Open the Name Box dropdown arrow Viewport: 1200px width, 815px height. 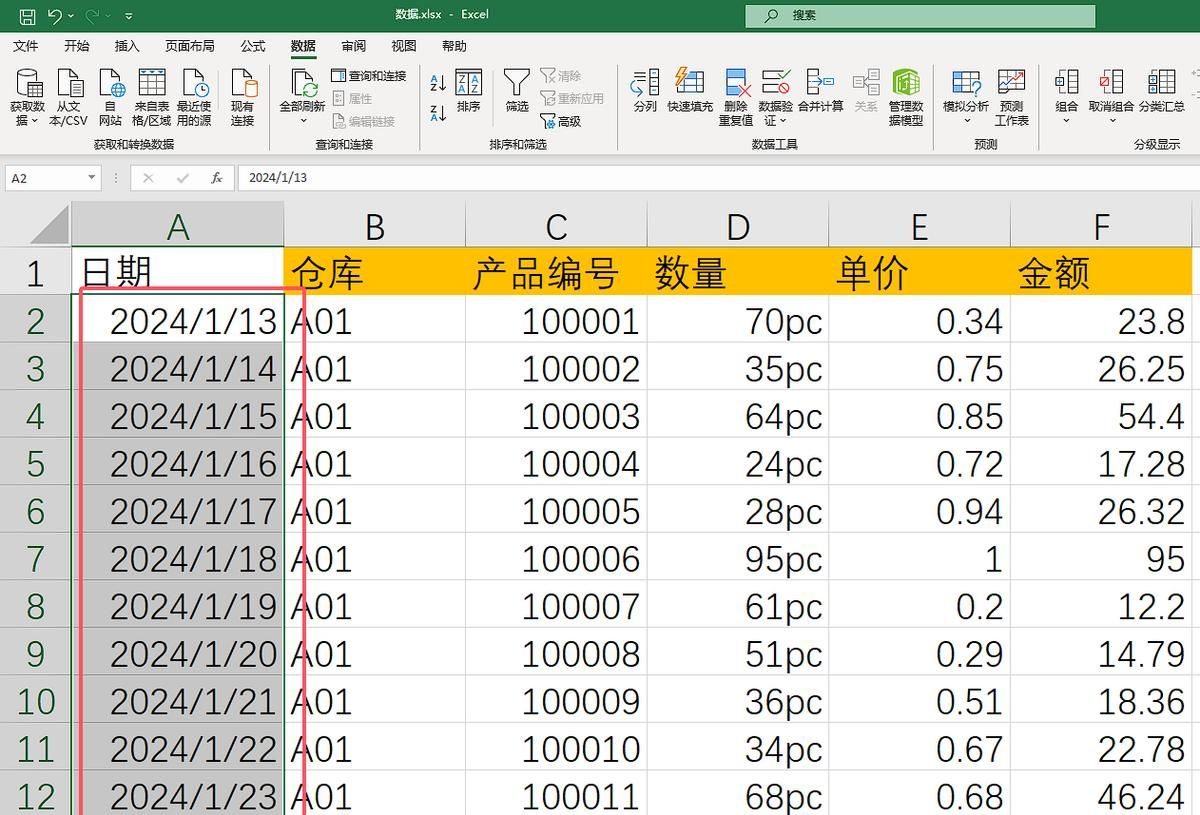92,178
